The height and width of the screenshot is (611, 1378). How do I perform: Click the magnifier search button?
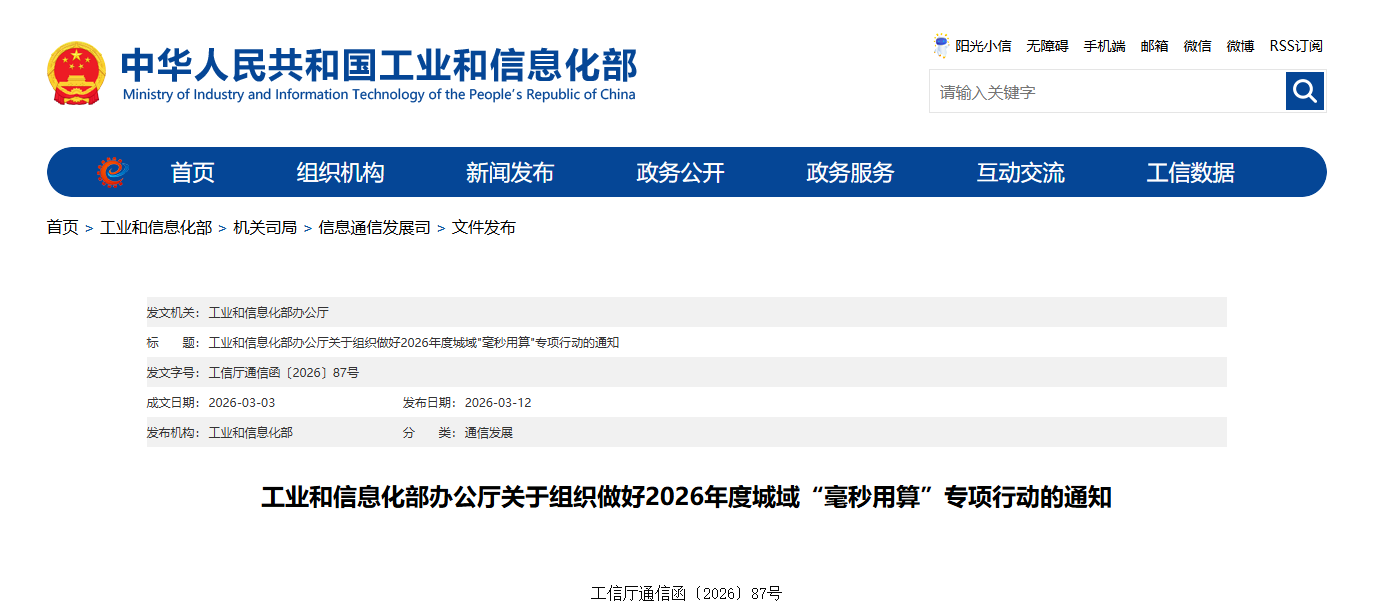coord(1305,91)
